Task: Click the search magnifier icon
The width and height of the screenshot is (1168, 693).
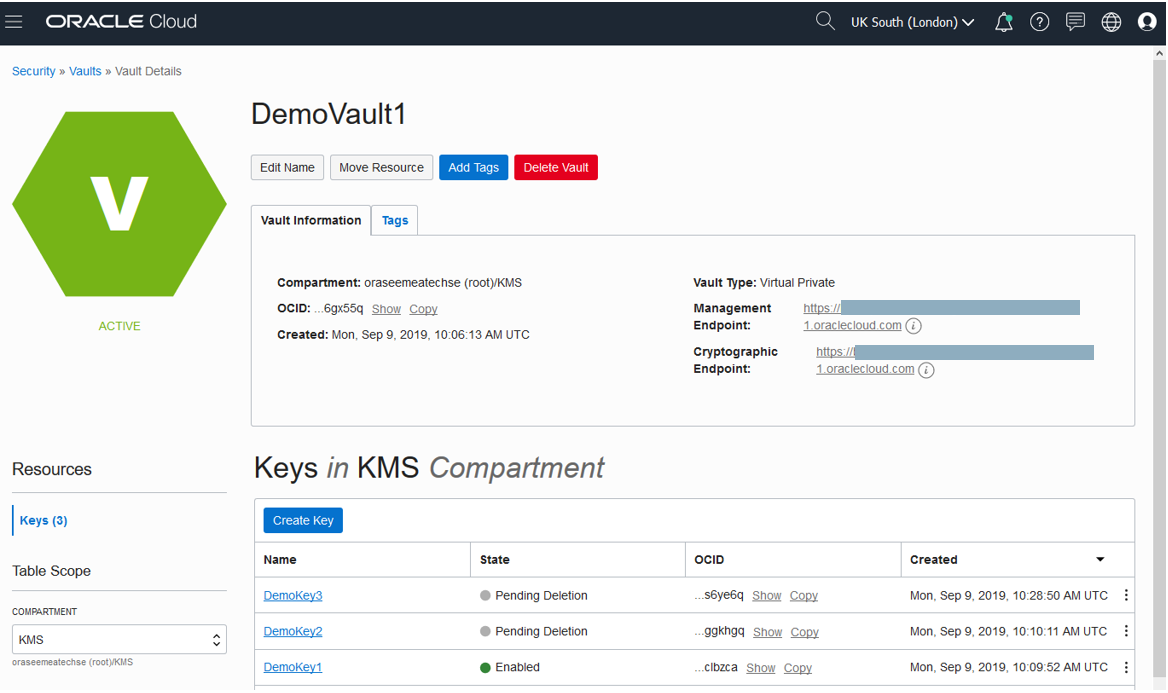Action: point(824,22)
